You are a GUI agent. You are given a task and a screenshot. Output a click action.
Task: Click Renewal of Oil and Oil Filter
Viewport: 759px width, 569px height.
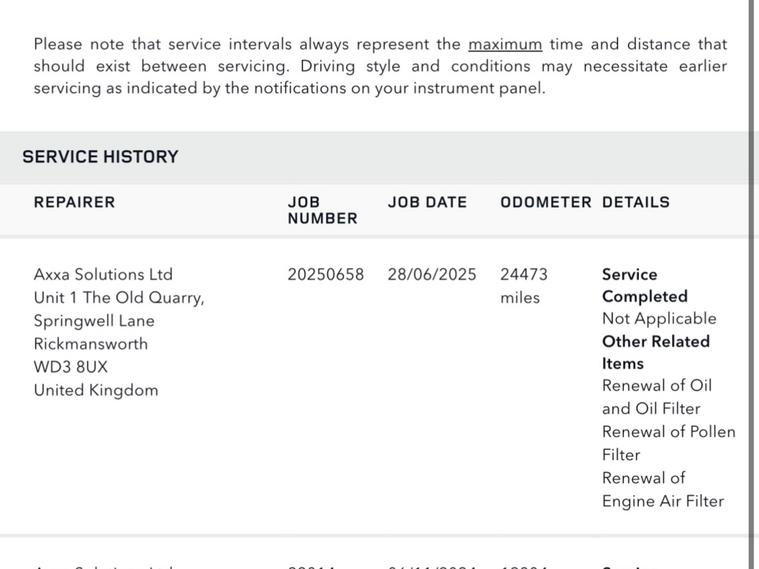(657, 397)
